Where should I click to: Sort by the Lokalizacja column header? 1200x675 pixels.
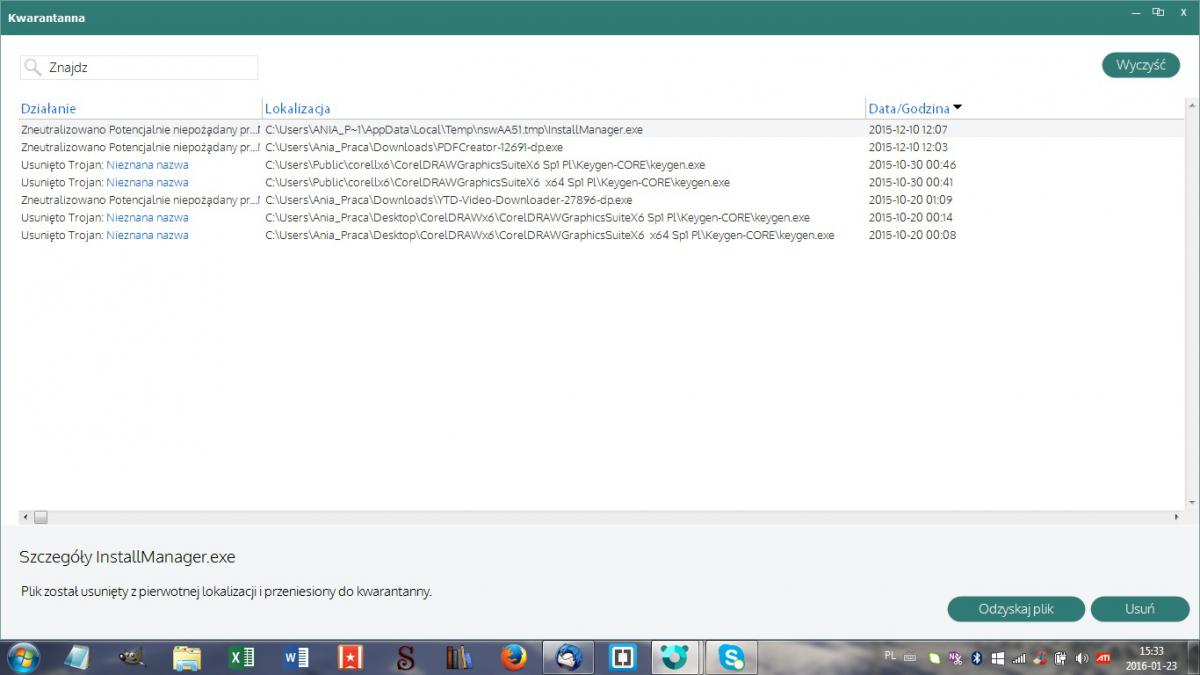(x=297, y=108)
